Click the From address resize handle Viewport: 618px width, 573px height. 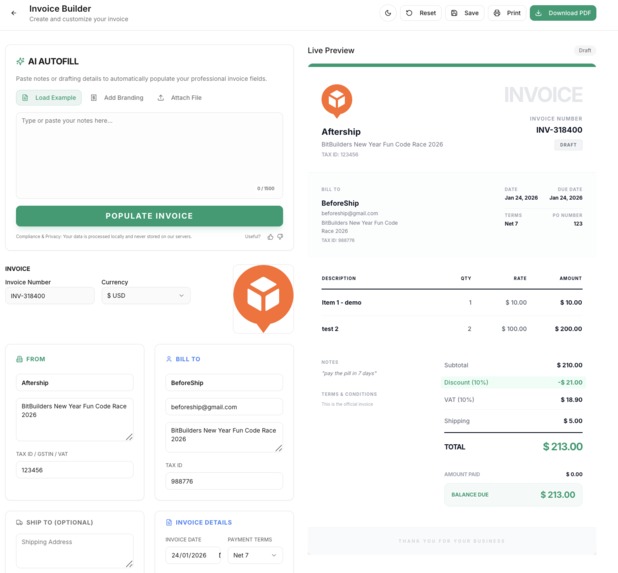point(129,437)
